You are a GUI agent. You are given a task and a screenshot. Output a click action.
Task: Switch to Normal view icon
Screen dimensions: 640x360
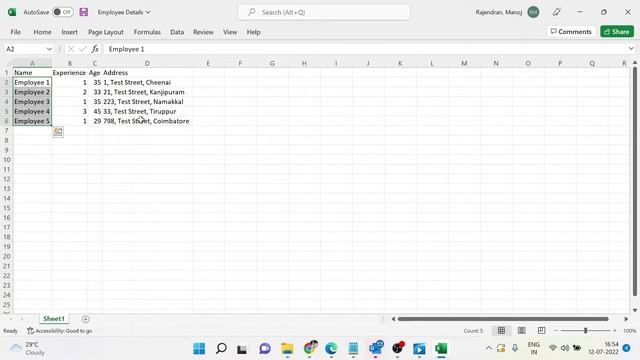pos(501,331)
